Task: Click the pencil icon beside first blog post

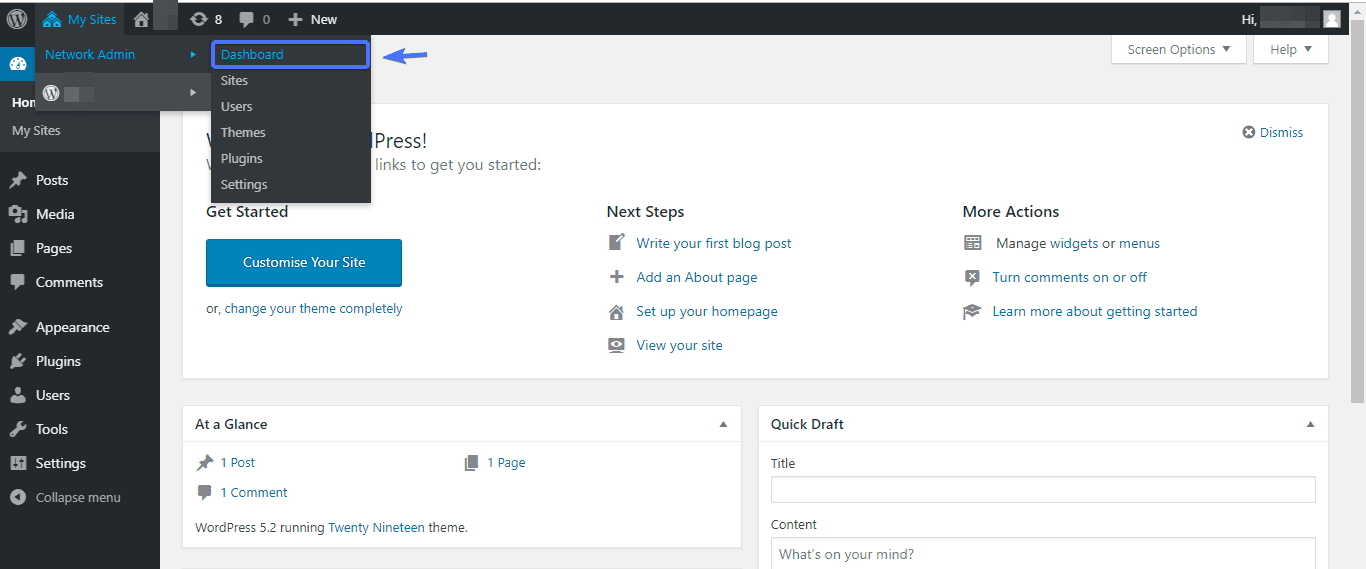Action: point(616,243)
